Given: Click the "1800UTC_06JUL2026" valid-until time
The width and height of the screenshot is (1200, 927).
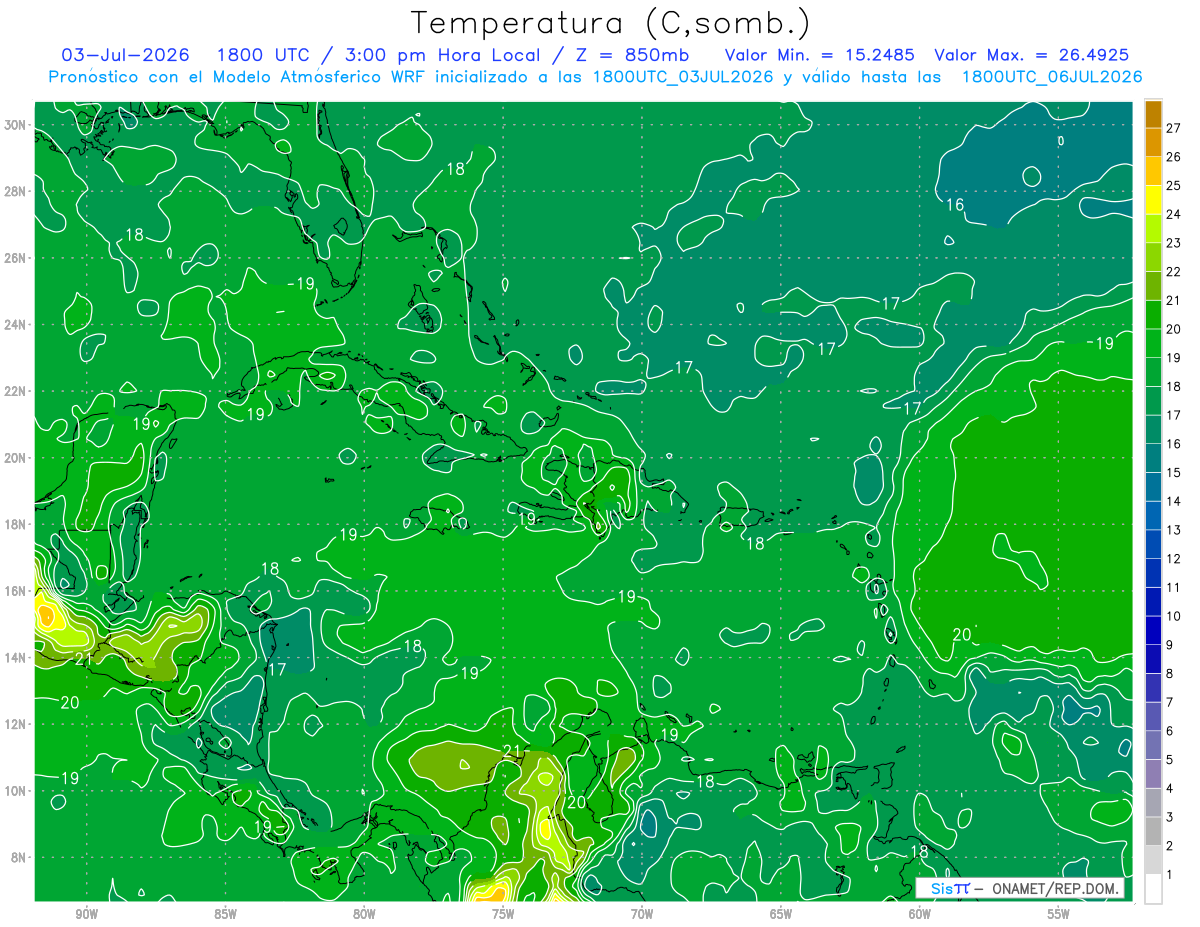Looking at the screenshot, I should click(1052, 77).
